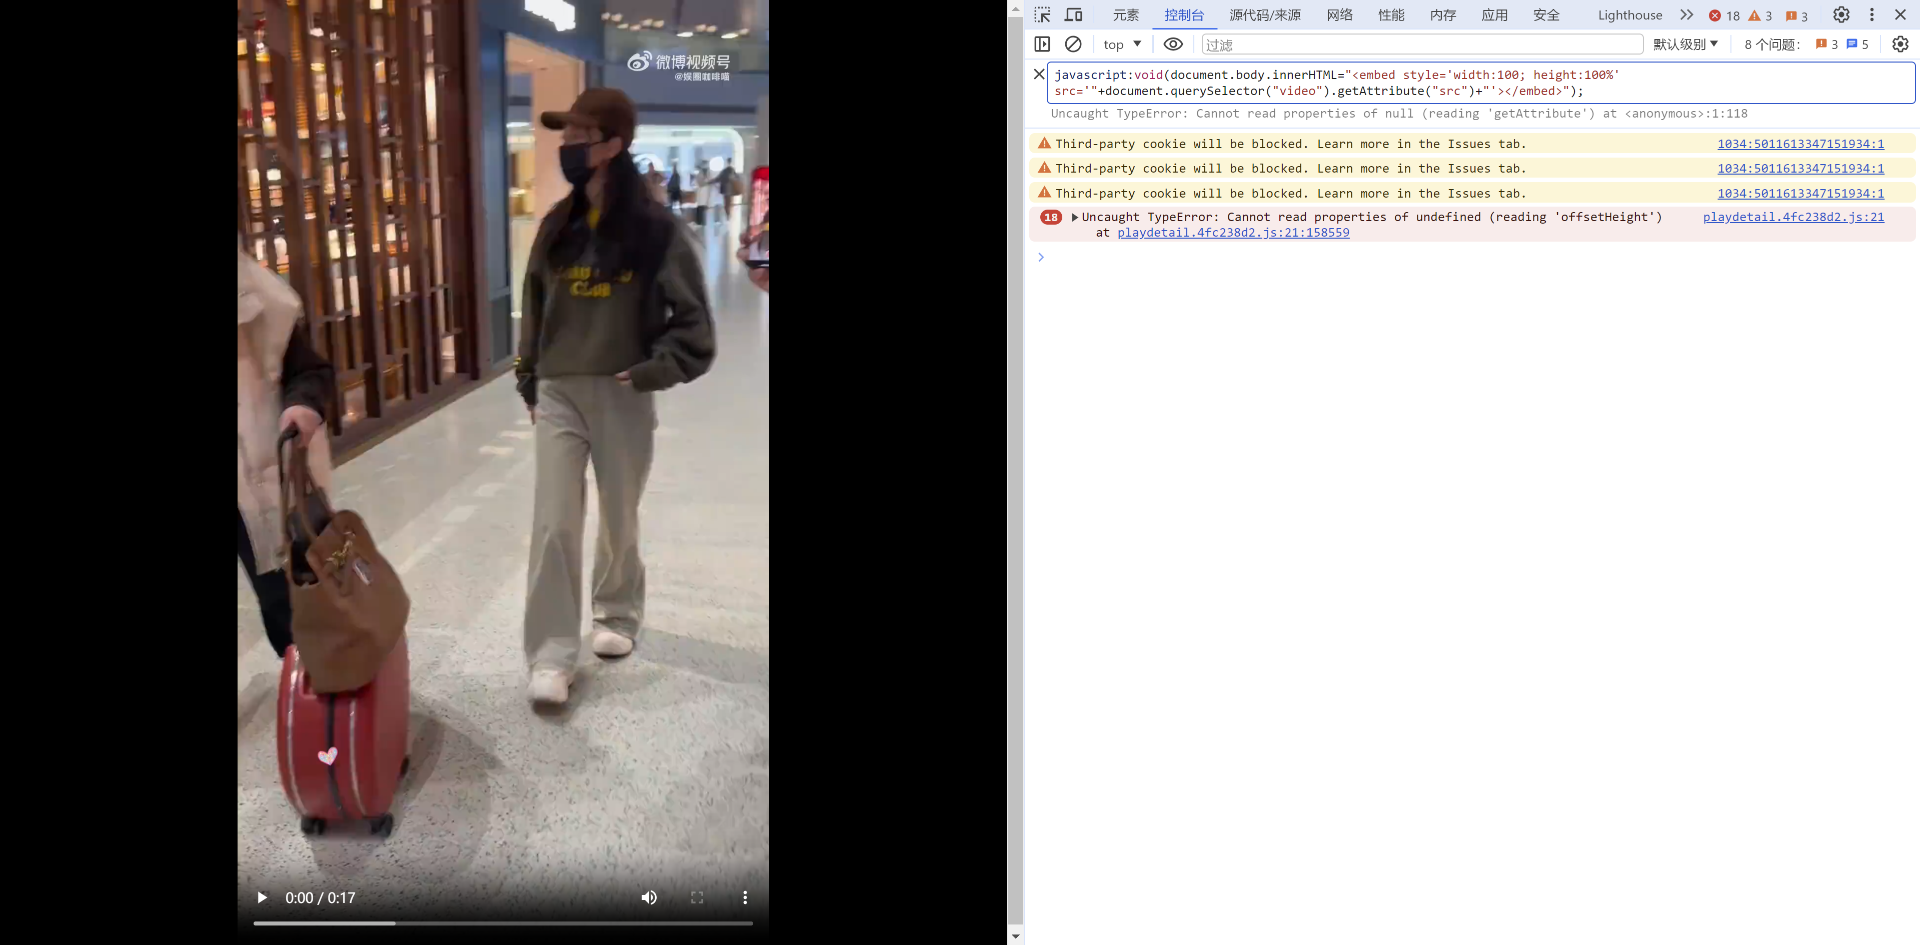Toggle device toolbar emulation icon
The height and width of the screenshot is (945, 1920).
1074,15
